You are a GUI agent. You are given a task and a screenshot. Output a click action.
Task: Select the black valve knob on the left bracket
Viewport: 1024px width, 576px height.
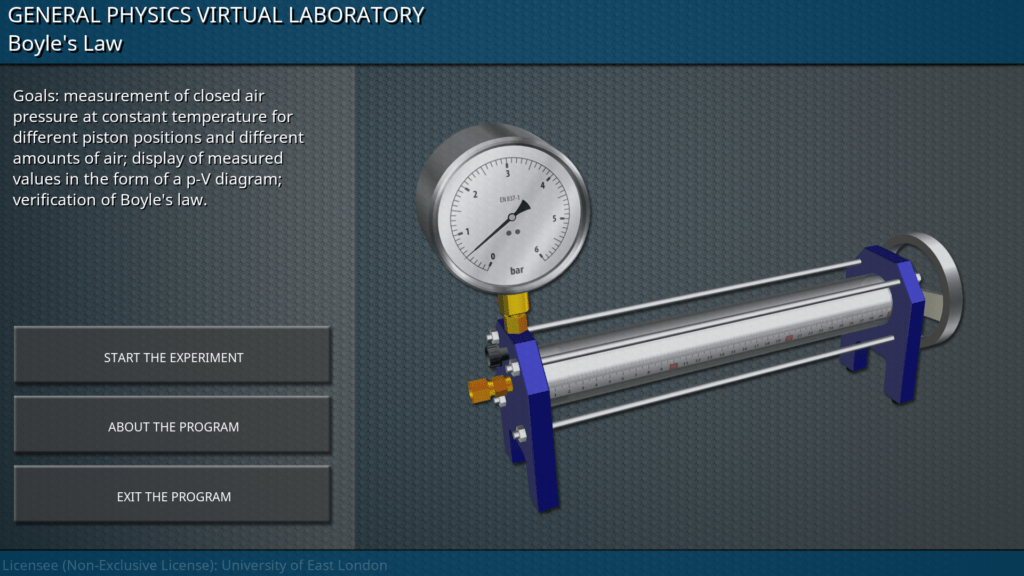(x=494, y=355)
